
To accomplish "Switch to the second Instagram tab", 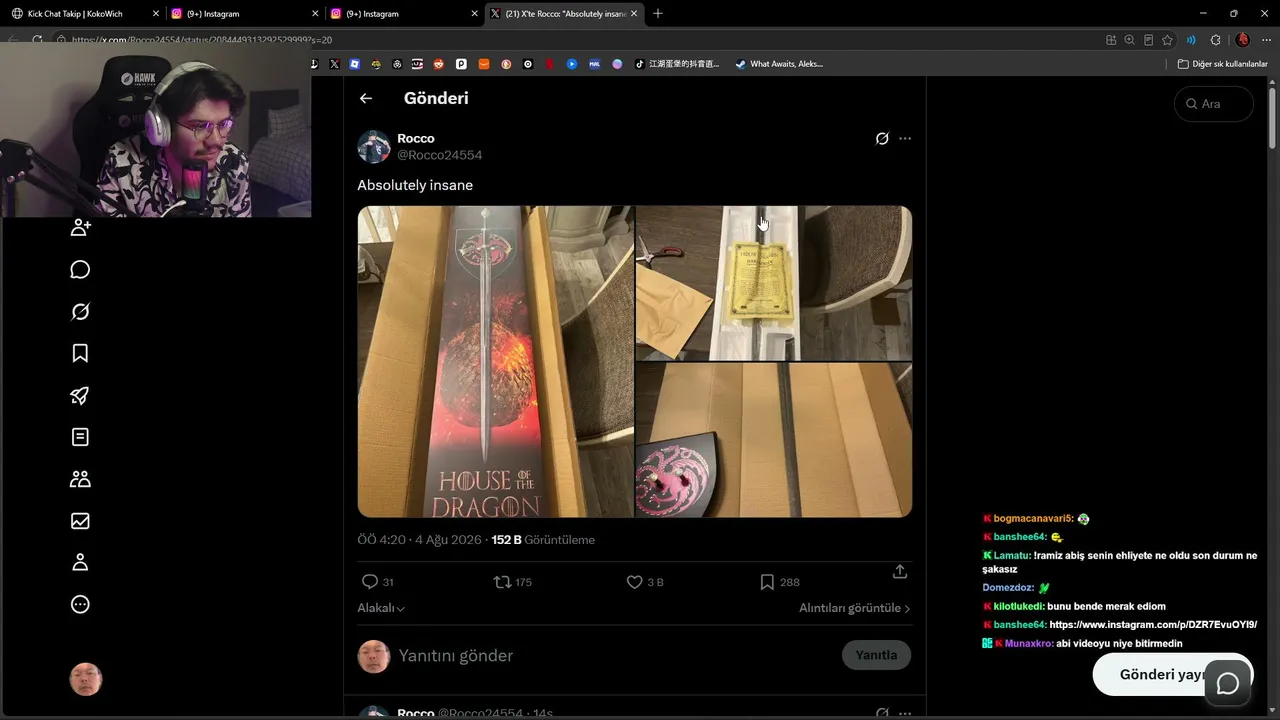I will tap(404, 14).
